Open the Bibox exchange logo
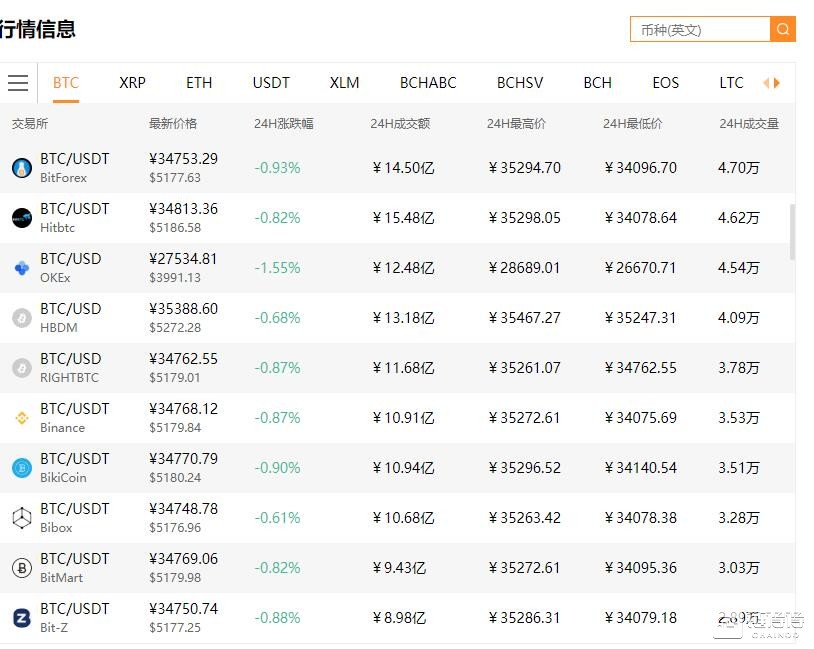Viewport: 814px width, 649px height. coord(21,517)
